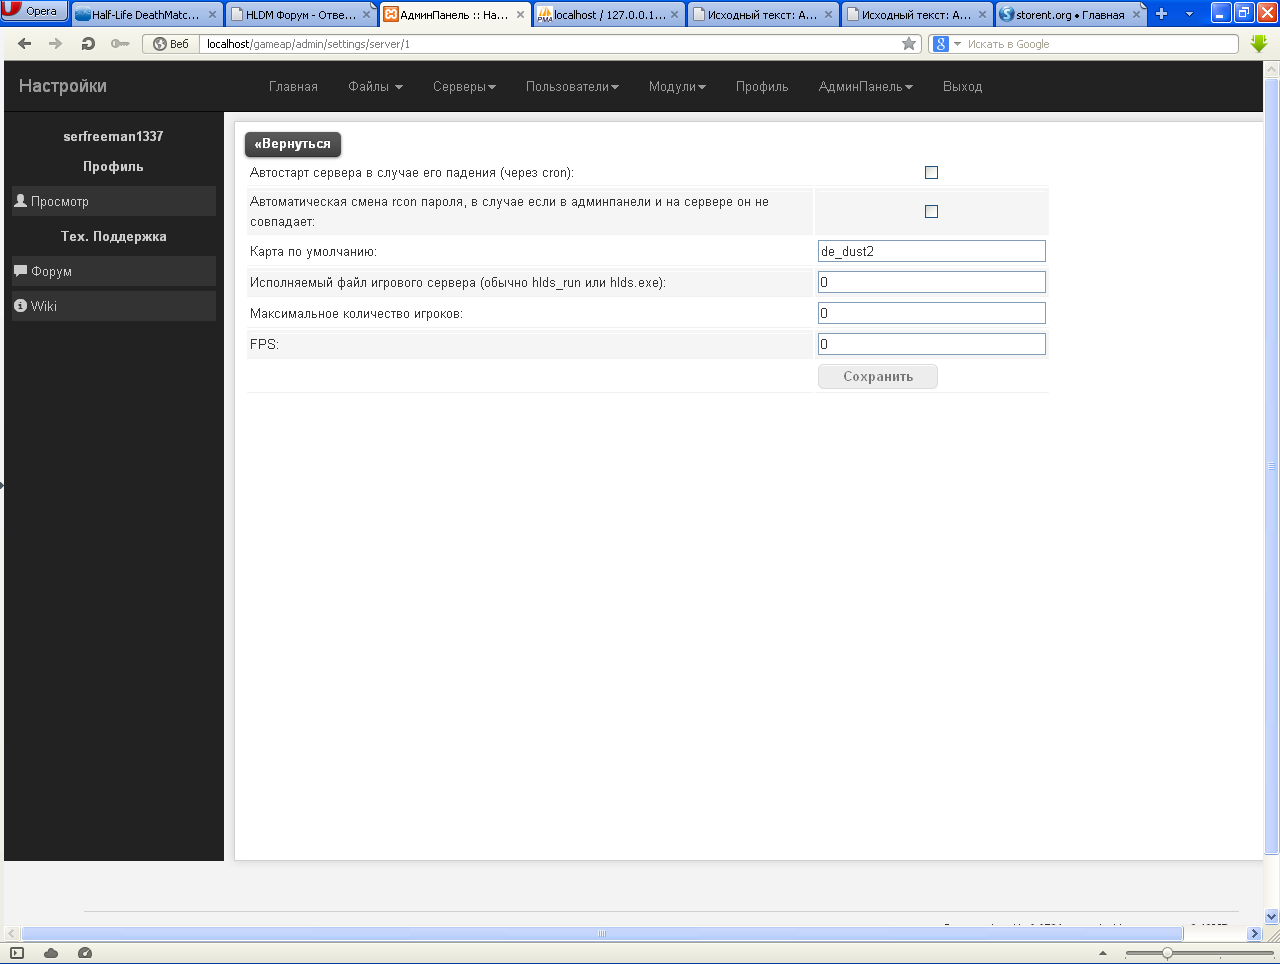Click the bookmark star in address bar
1280x964 pixels.
(x=908, y=44)
